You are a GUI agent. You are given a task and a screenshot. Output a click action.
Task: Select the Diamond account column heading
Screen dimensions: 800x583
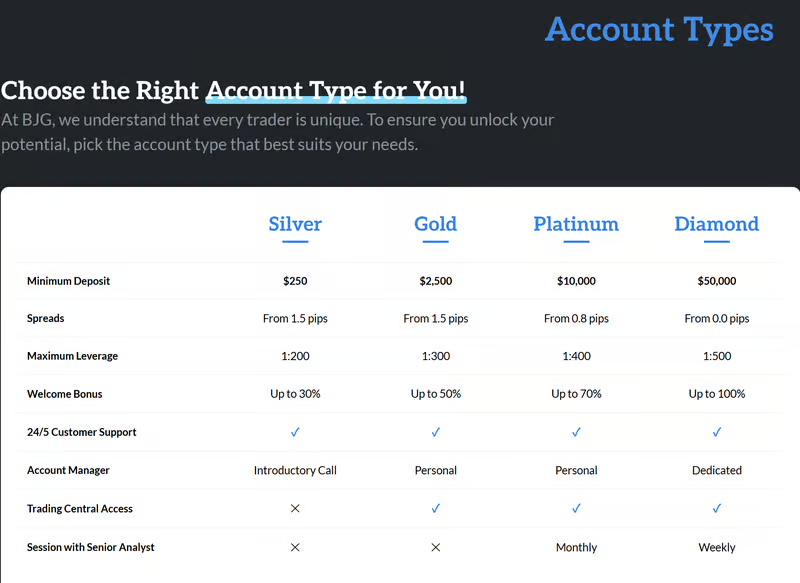pyautogui.click(x=717, y=224)
